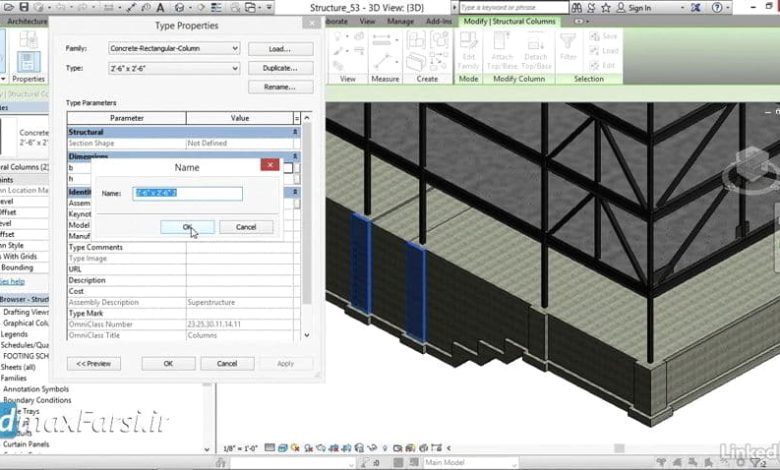Click the scroll down arrow in type parameters

[307, 335]
